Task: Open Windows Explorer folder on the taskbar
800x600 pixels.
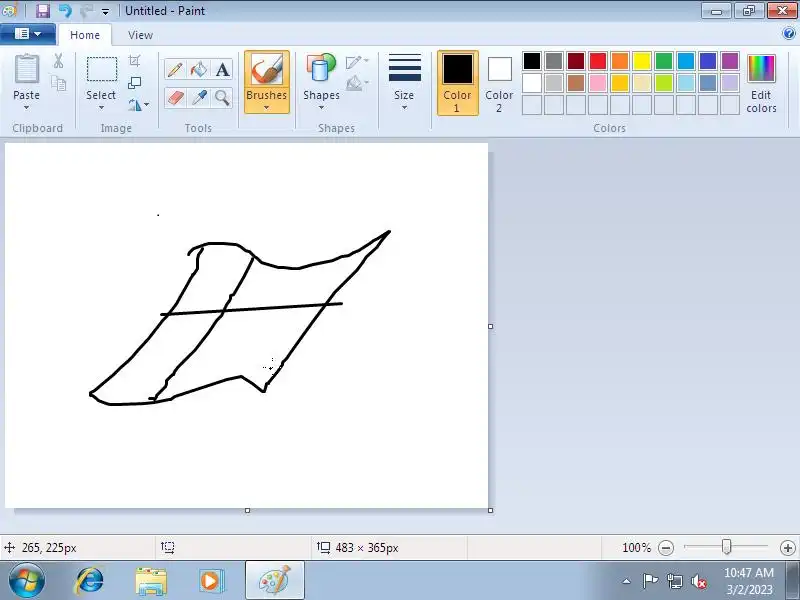Action: coord(151,581)
